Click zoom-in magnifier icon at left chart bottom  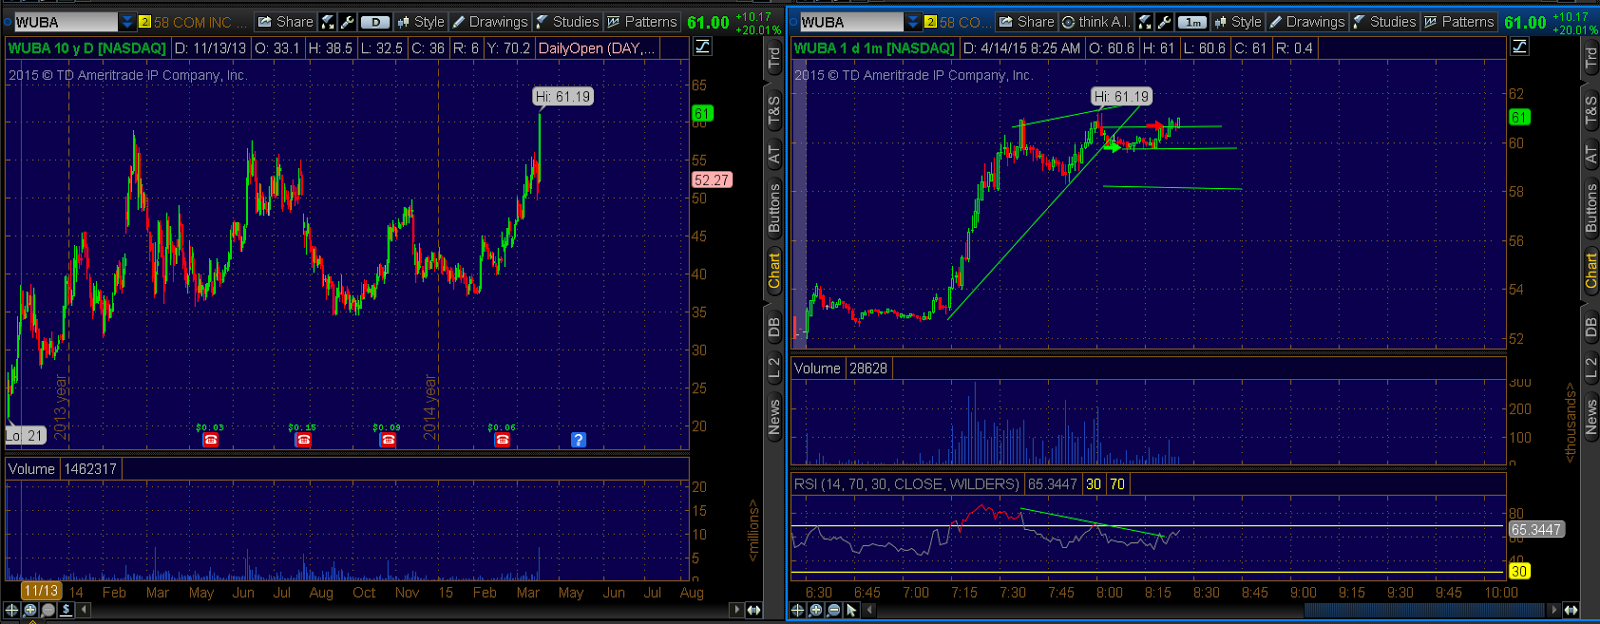[x=30, y=609]
